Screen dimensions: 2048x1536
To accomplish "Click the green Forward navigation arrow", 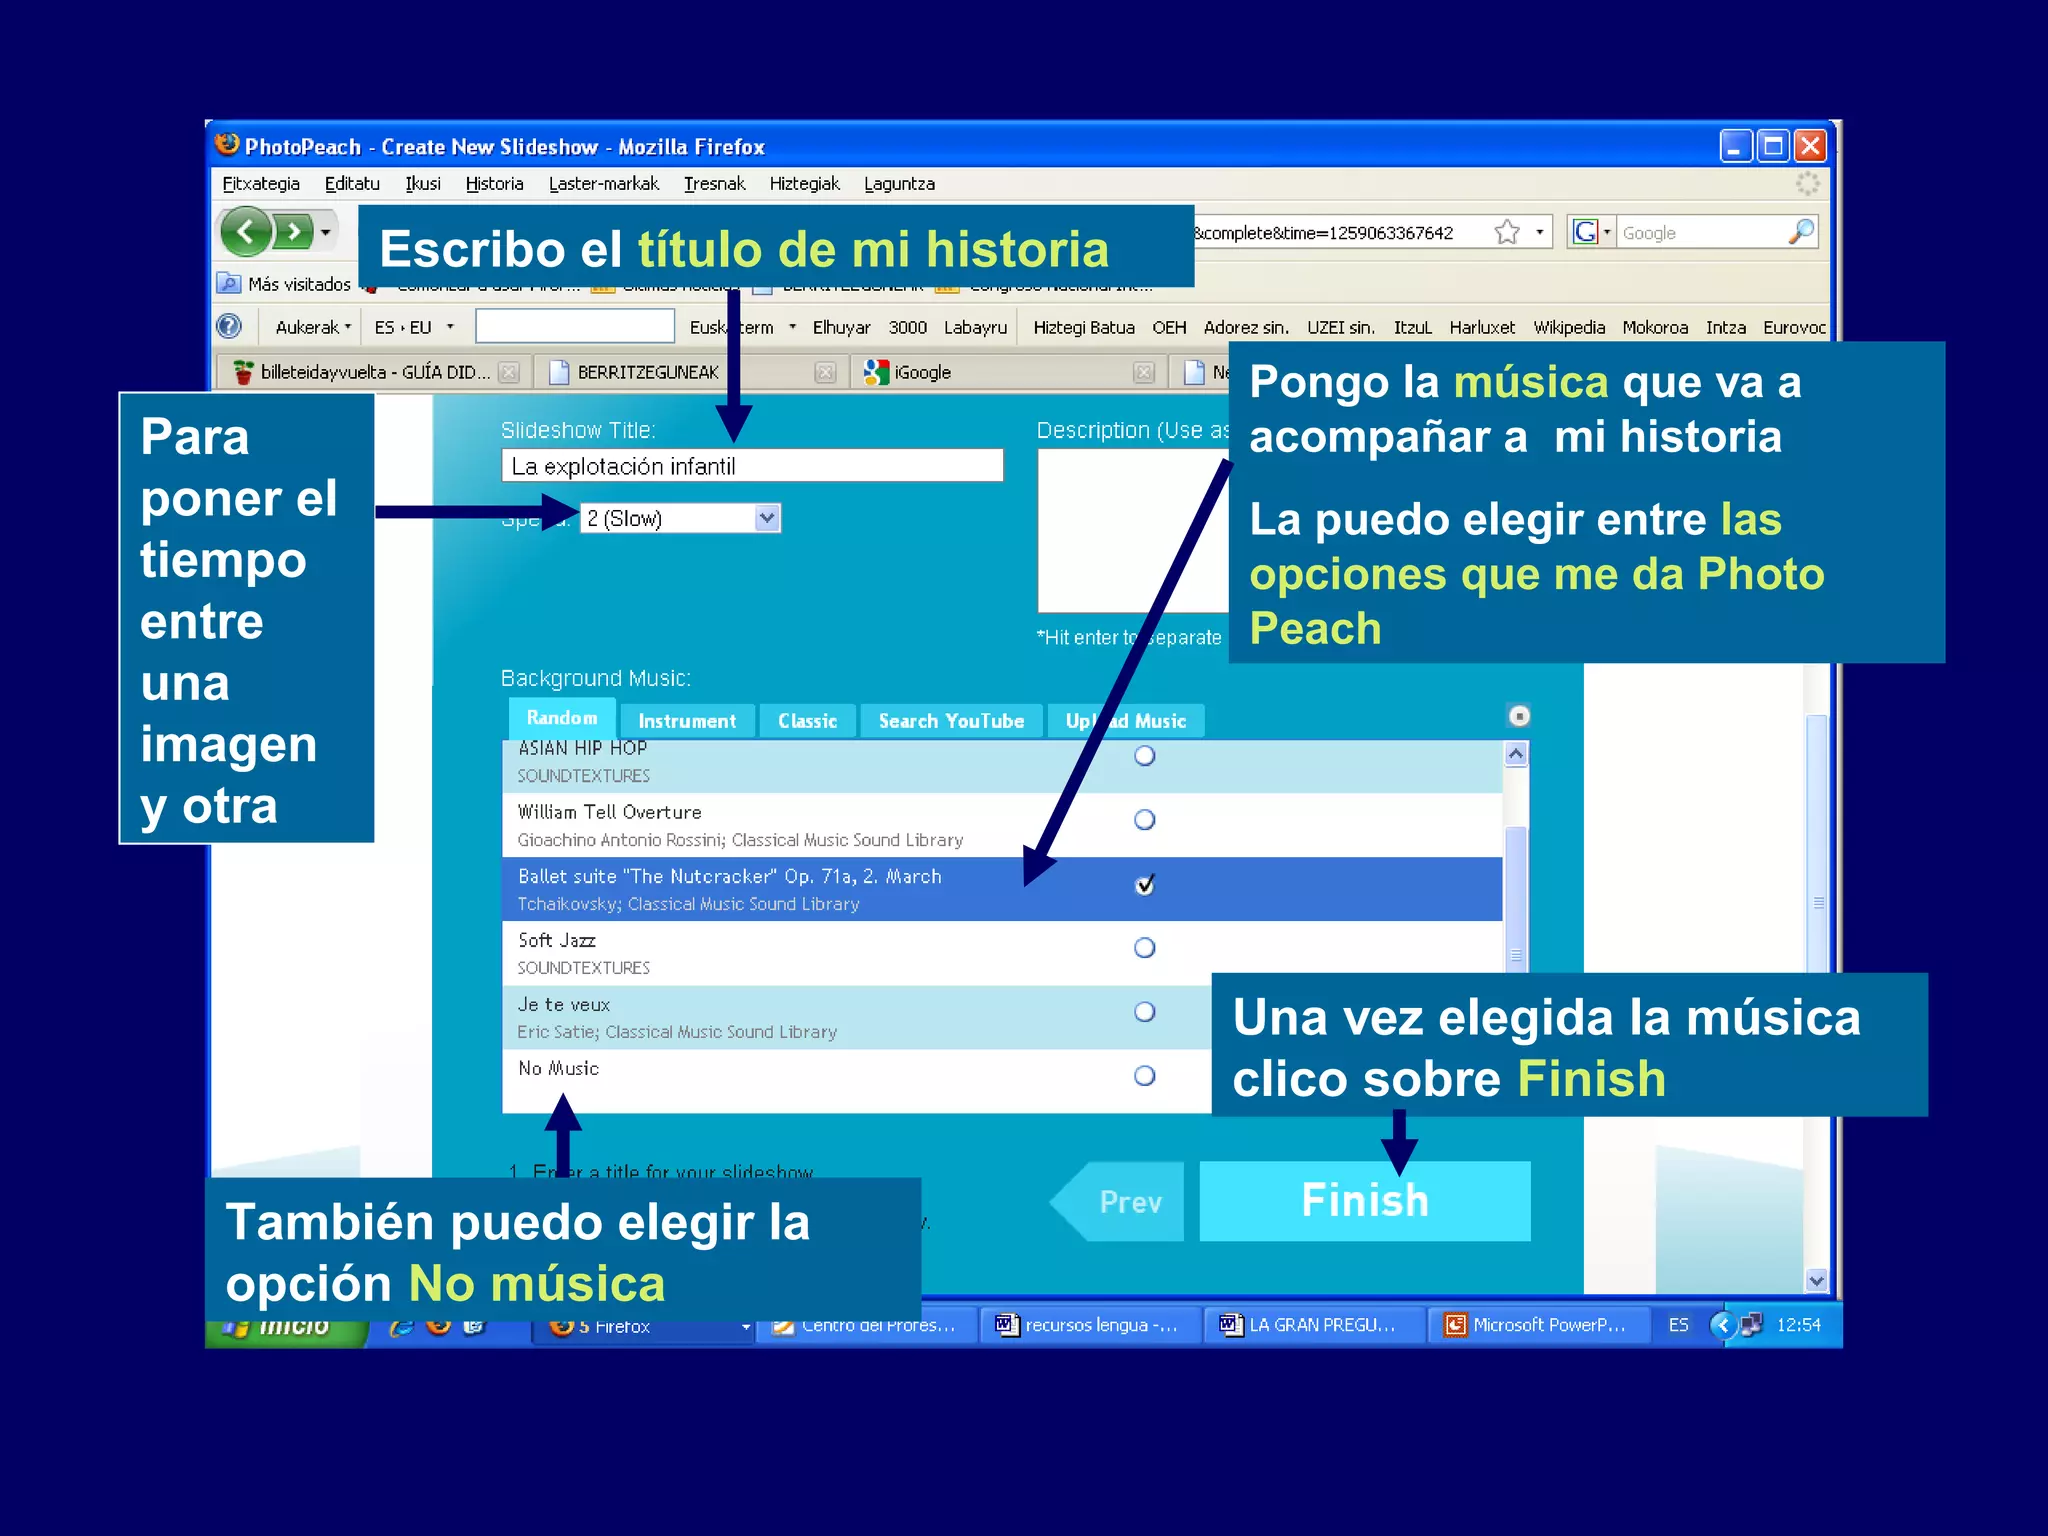I will pyautogui.click(x=293, y=232).
